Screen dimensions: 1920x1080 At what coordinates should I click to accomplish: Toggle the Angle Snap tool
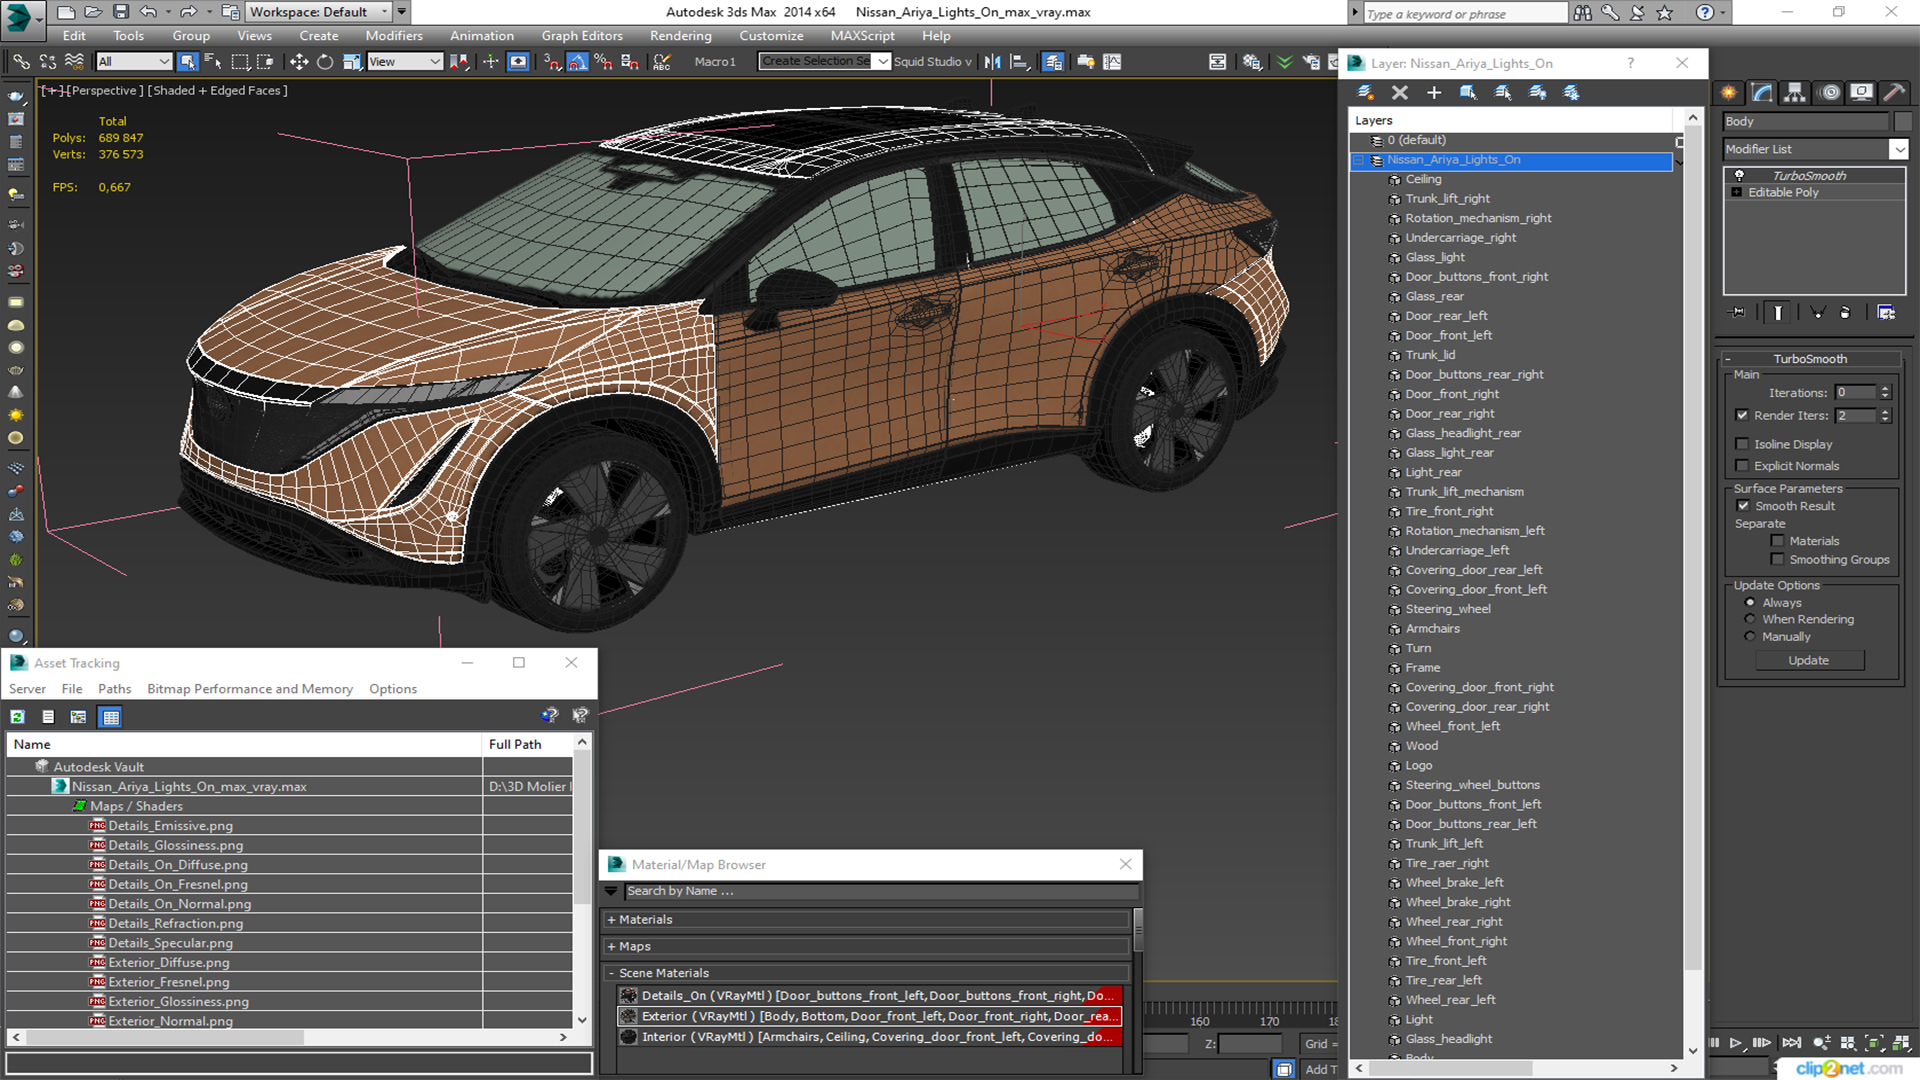tap(578, 62)
